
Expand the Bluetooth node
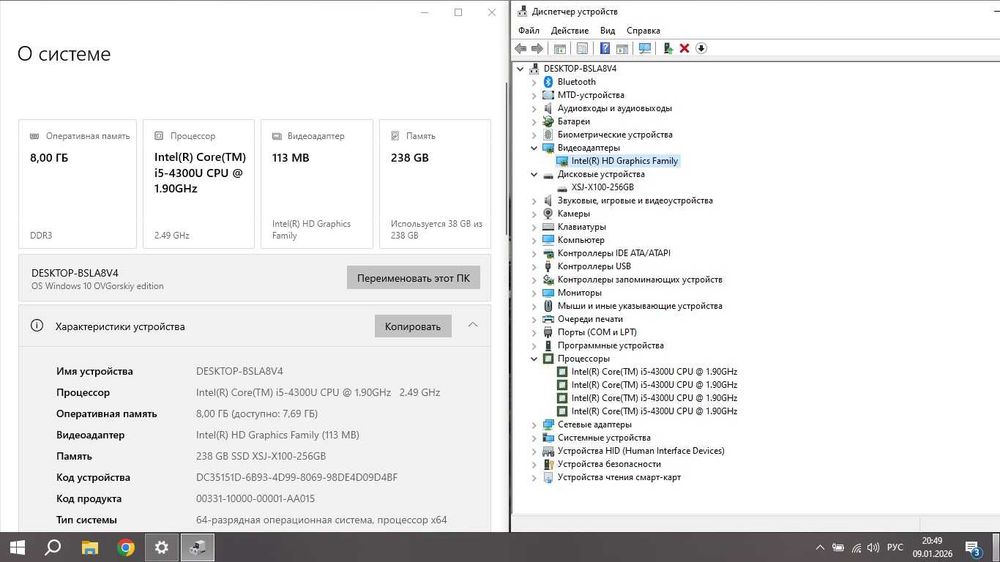(534, 82)
